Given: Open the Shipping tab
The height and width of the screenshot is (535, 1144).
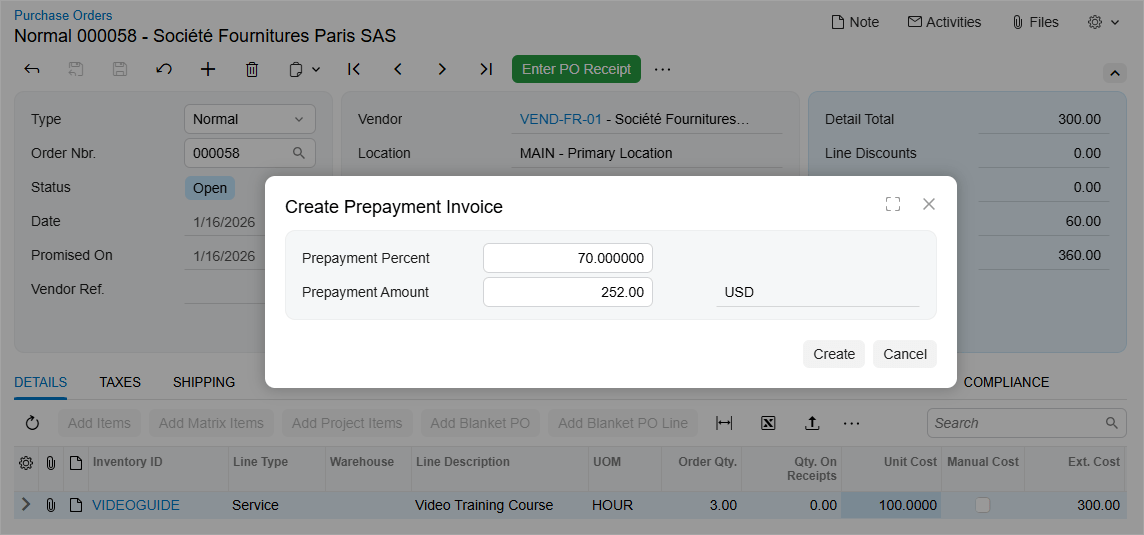Looking at the screenshot, I should tap(204, 382).
